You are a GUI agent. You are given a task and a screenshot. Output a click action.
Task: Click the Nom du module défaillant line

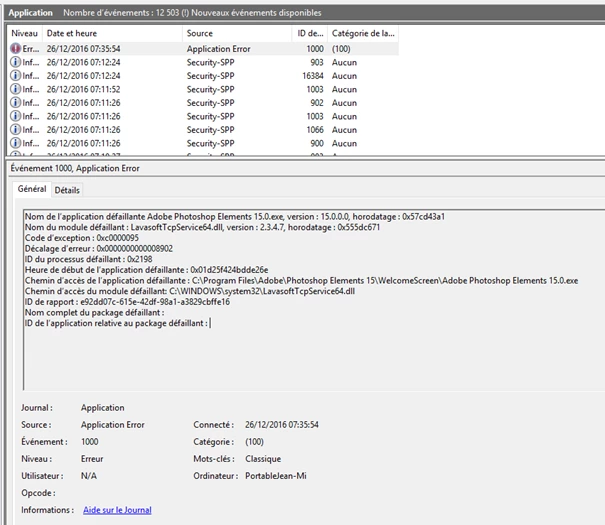202,227
